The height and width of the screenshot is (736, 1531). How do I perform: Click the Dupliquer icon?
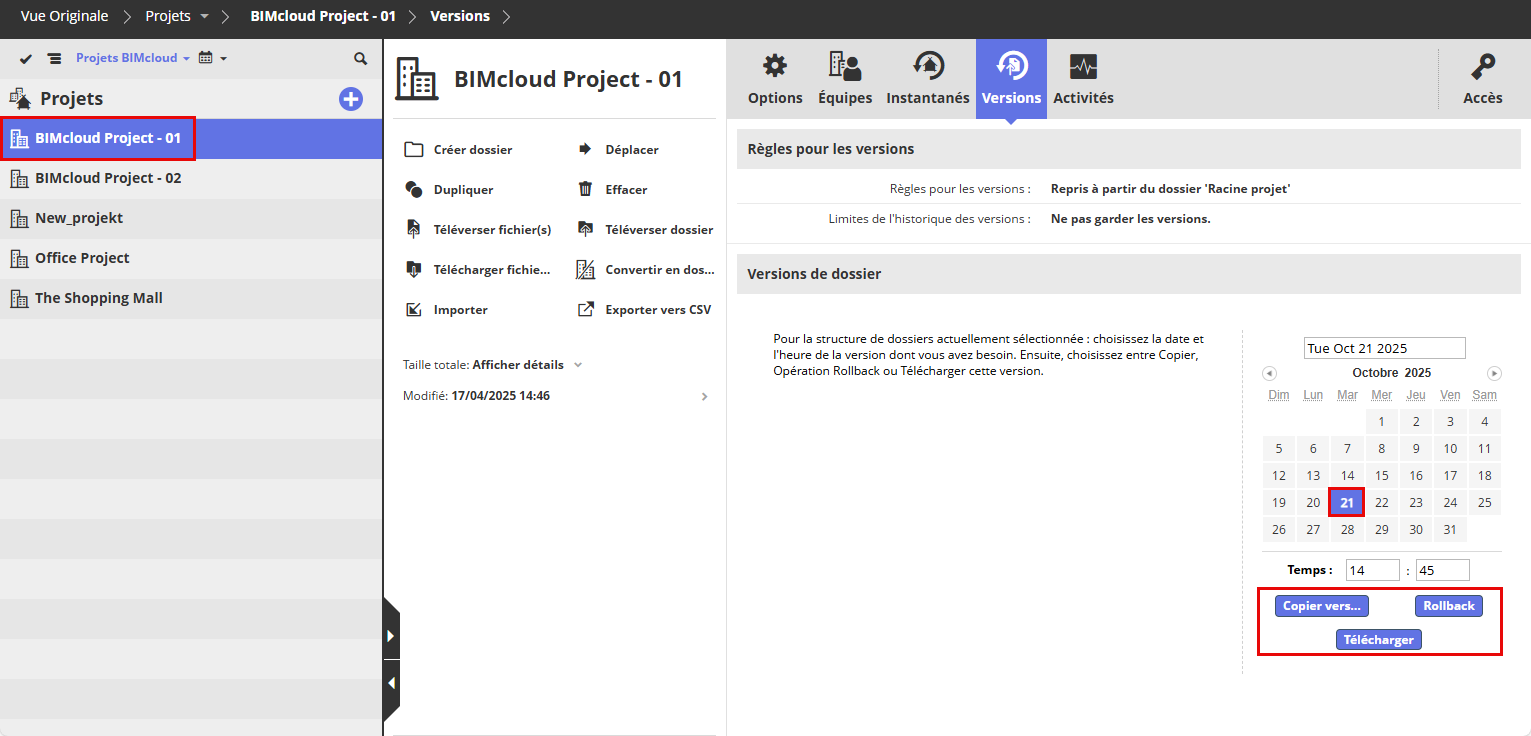[x=414, y=190]
